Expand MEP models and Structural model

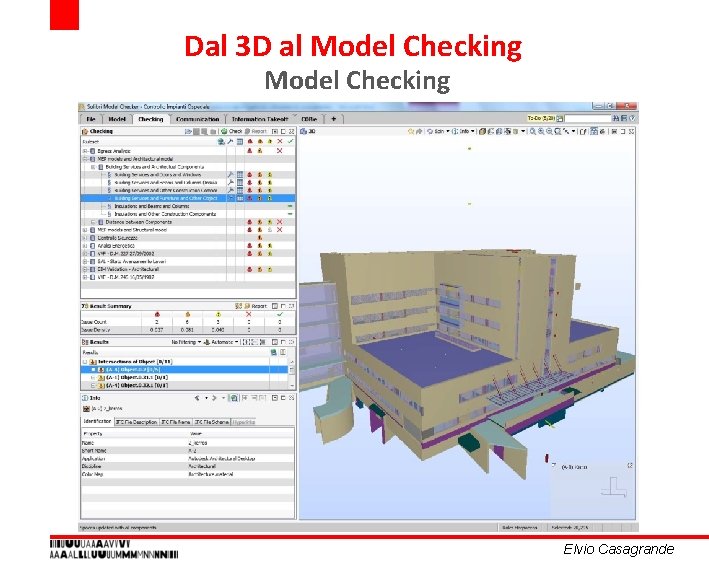click(x=85, y=230)
